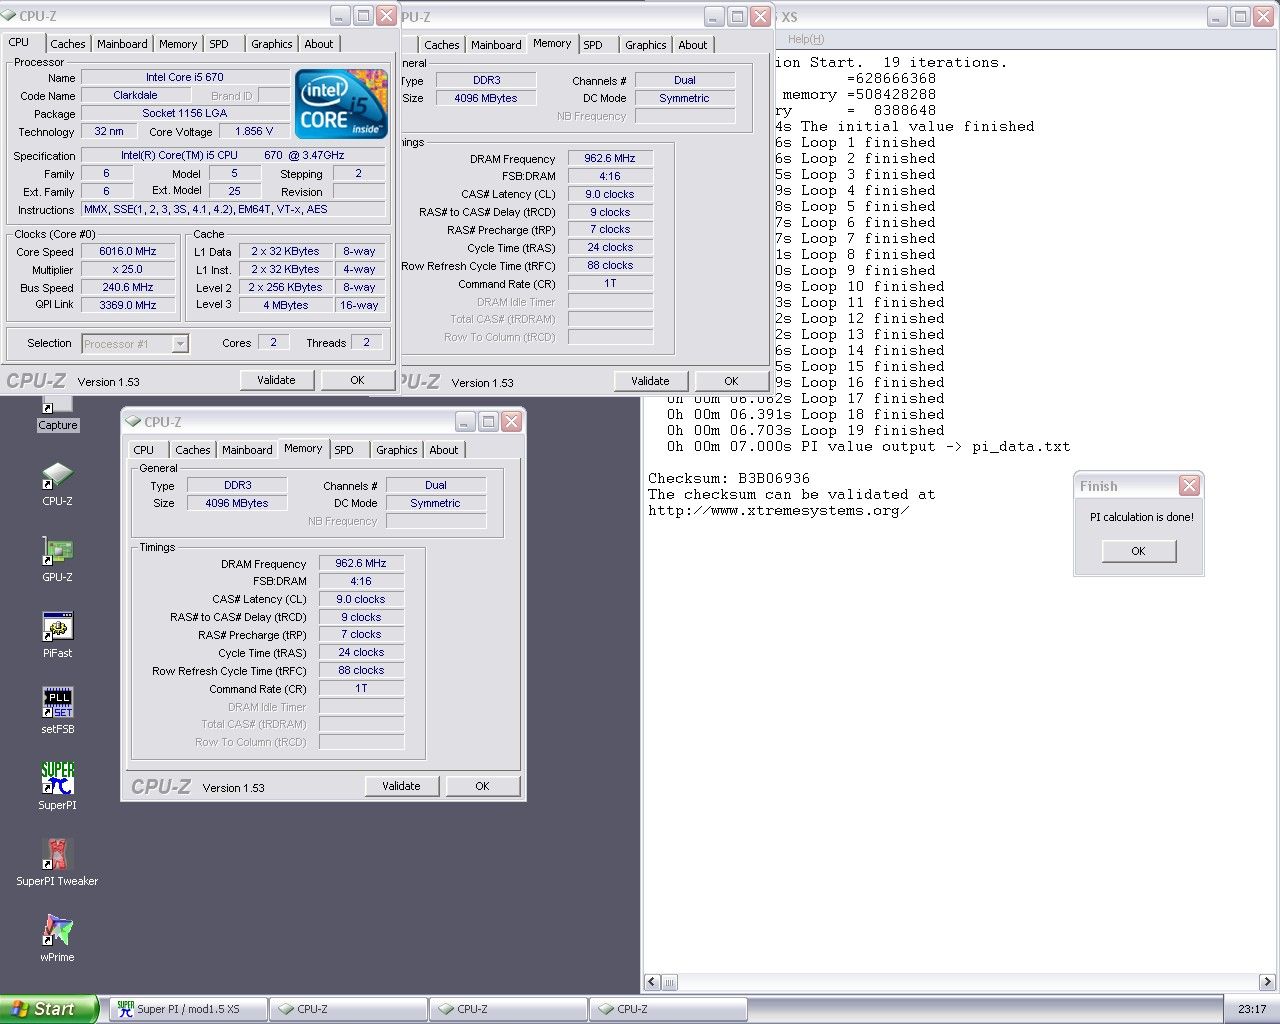The image size is (1280, 1024).
Task: Click the core voltage value '1.856 V'
Action: click(254, 132)
